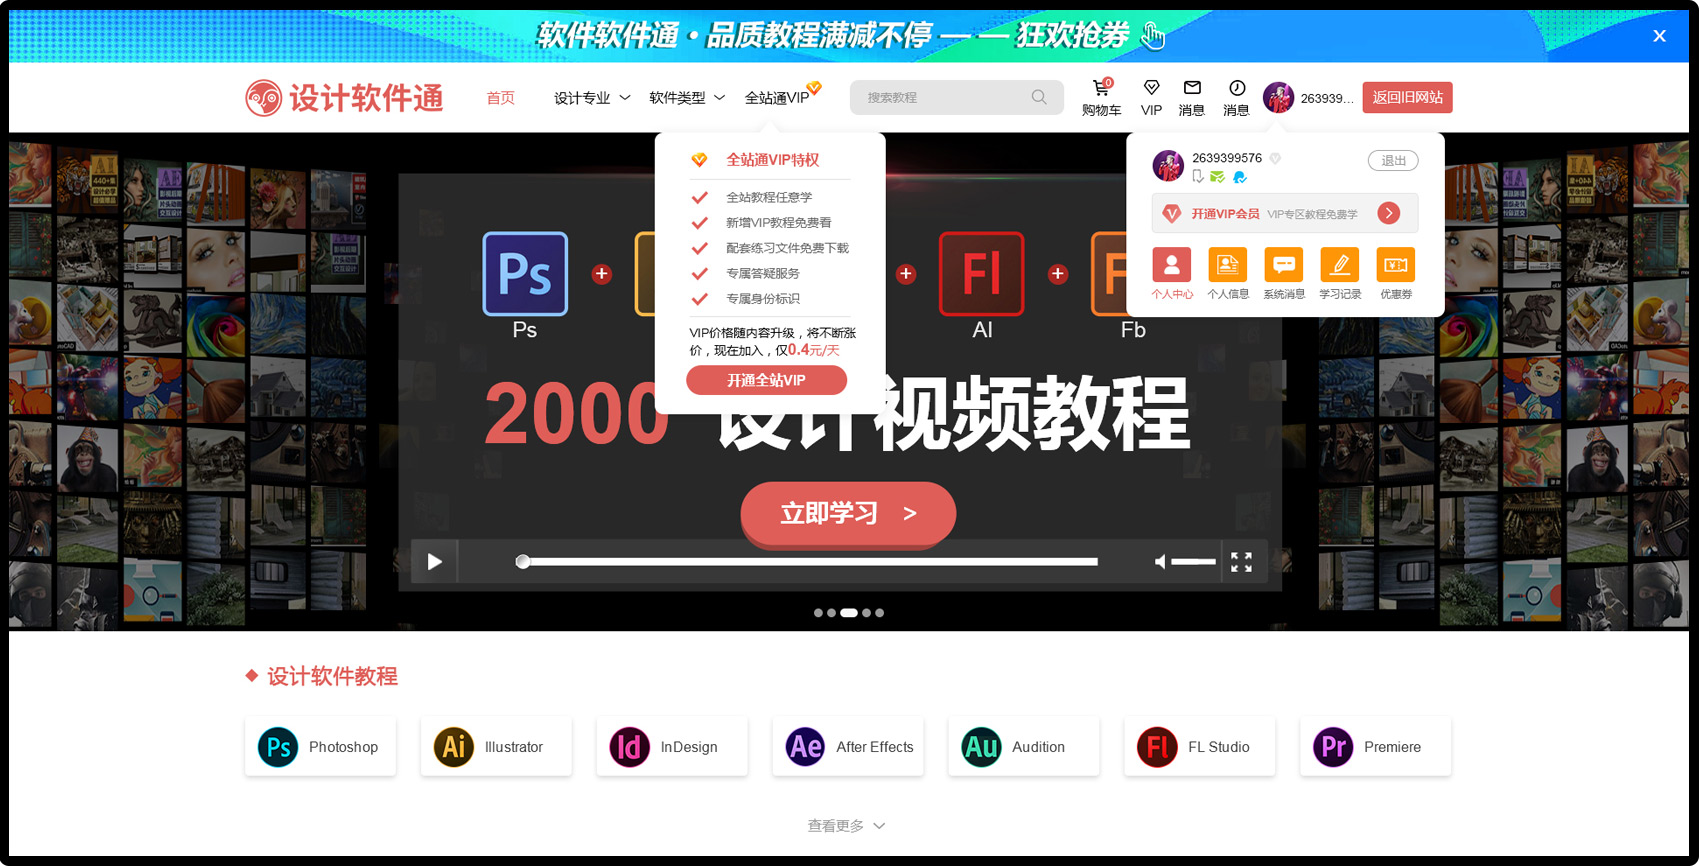Viewport: 1700px width, 866px height.
Task: Open the shopping cart icon
Action: (1101, 89)
